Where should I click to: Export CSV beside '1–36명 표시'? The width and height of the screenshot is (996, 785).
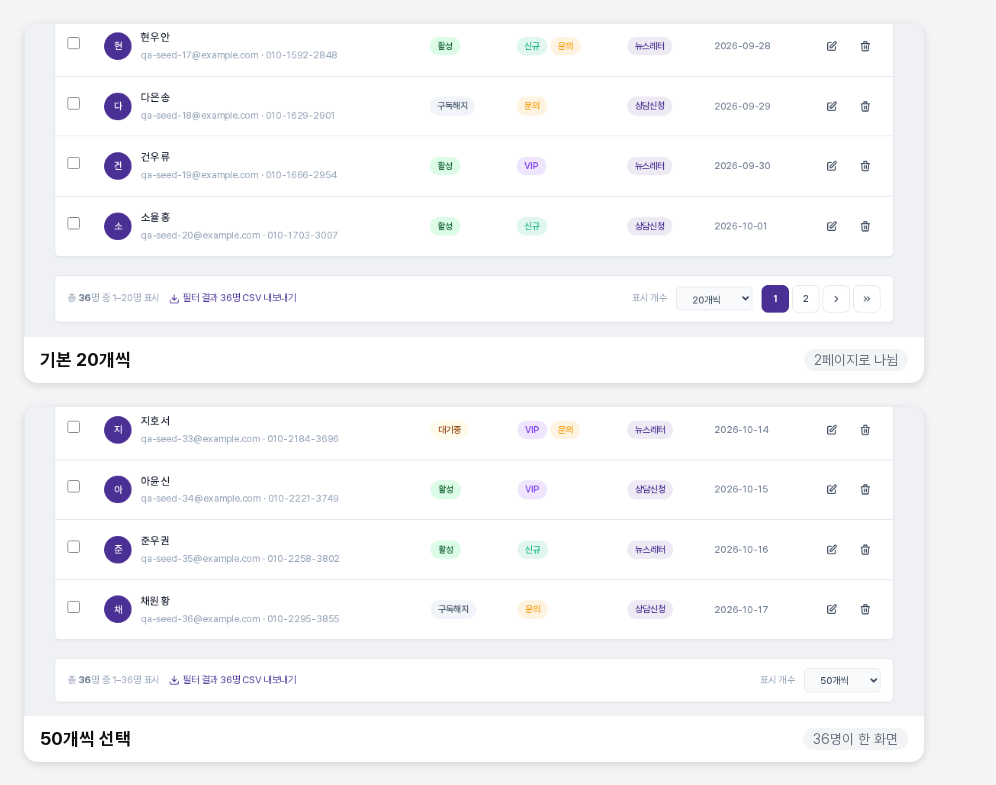pyautogui.click(x=233, y=680)
